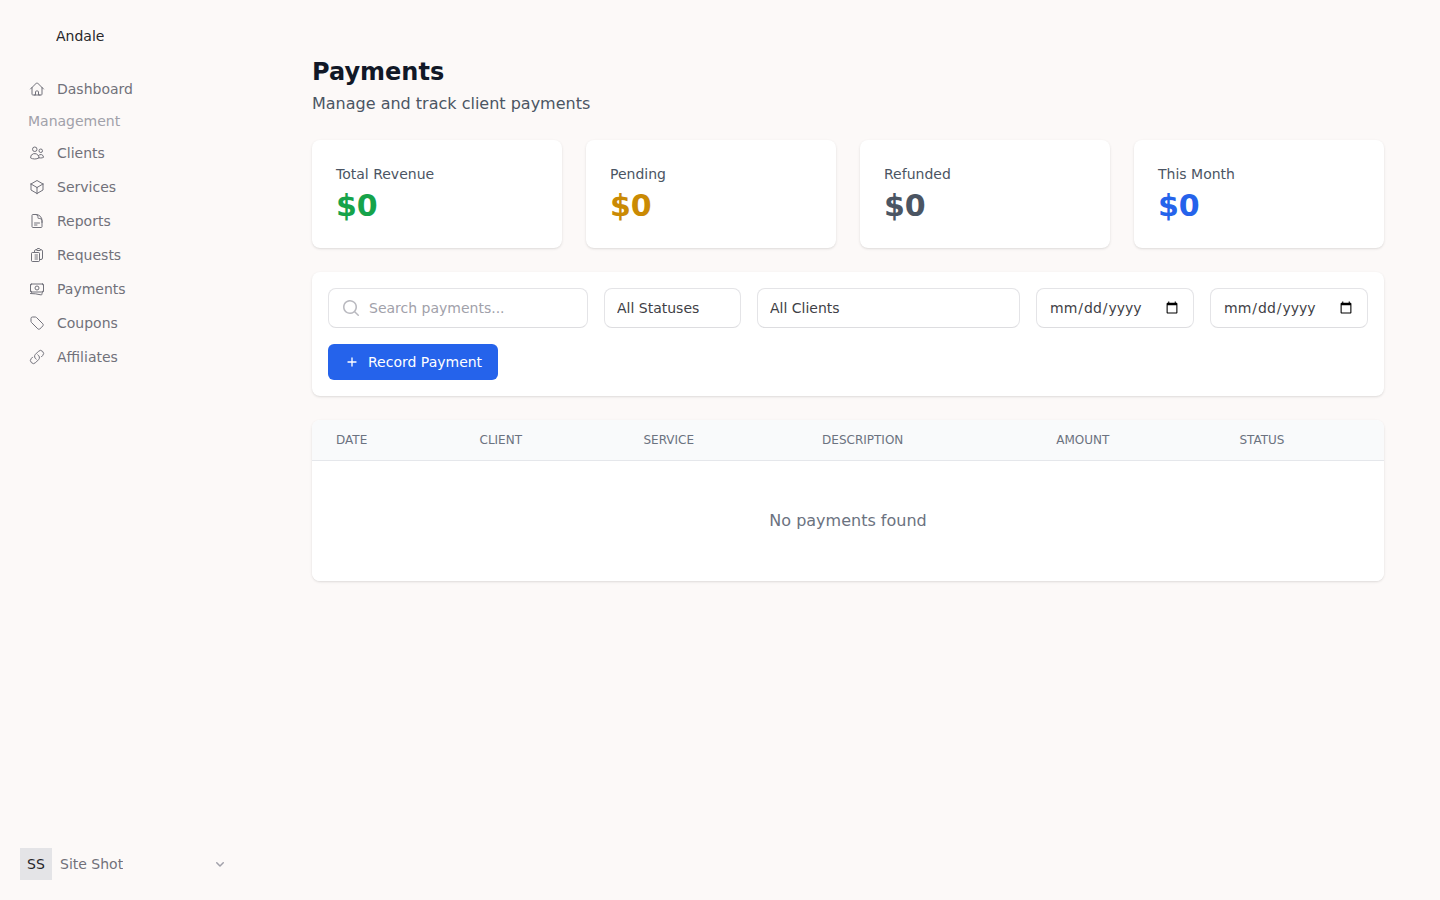Image resolution: width=1440 pixels, height=900 pixels.
Task: Click the Requests clipboard icon
Action: (x=37, y=255)
